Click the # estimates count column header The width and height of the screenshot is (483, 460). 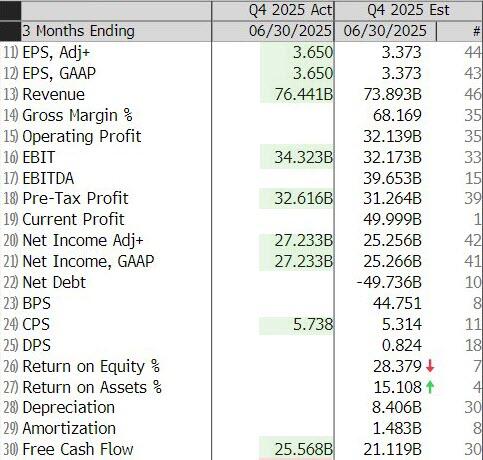[x=476, y=31]
